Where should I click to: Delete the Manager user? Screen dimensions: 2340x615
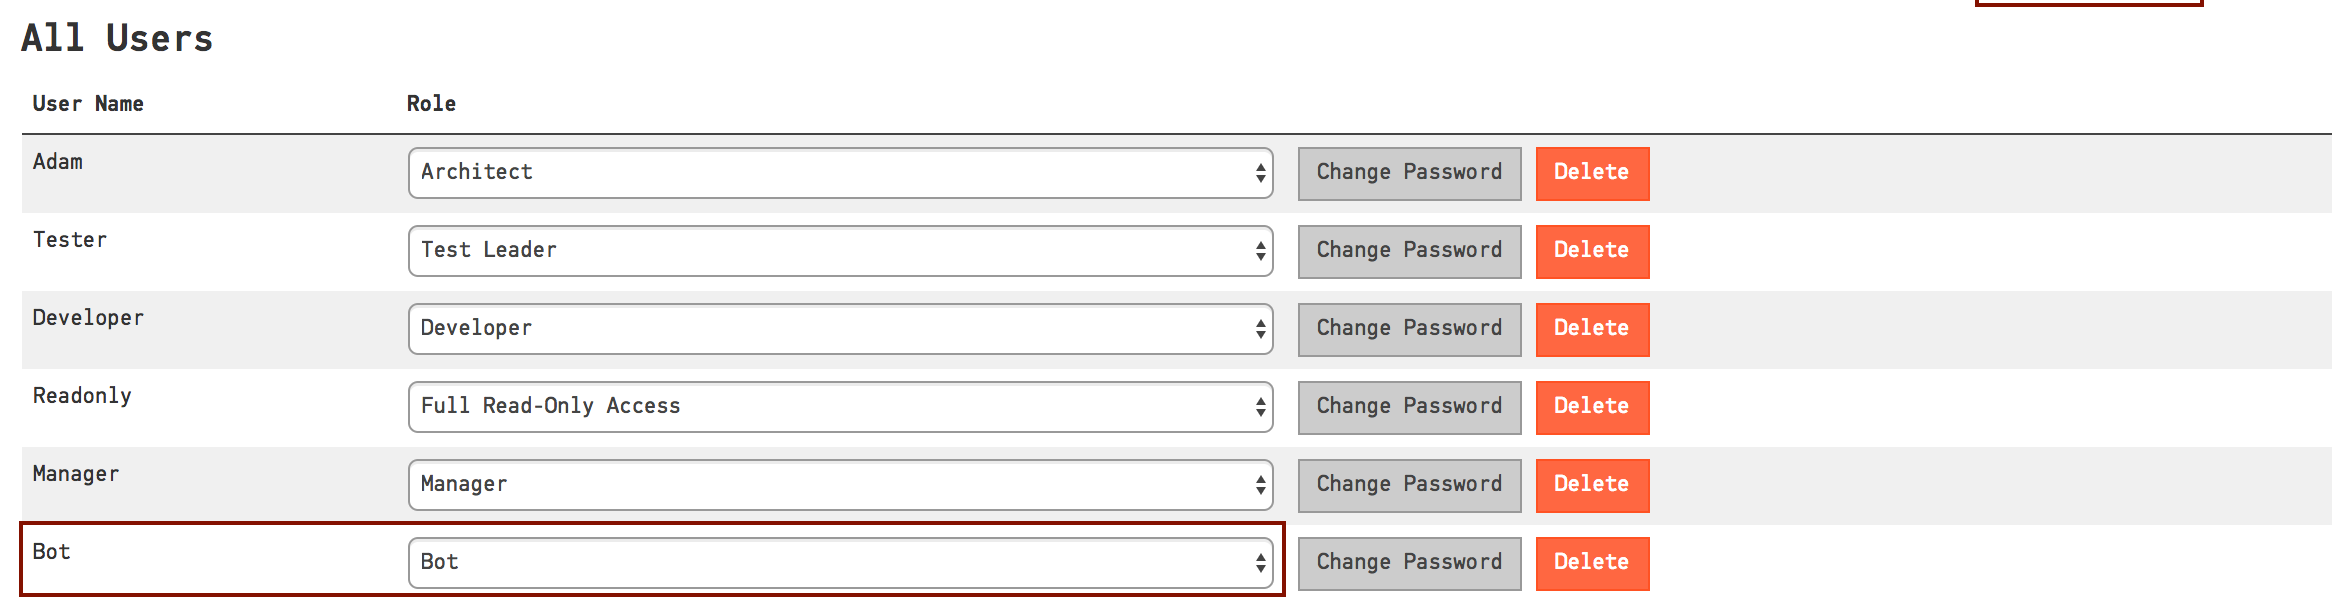coord(1592,484)
